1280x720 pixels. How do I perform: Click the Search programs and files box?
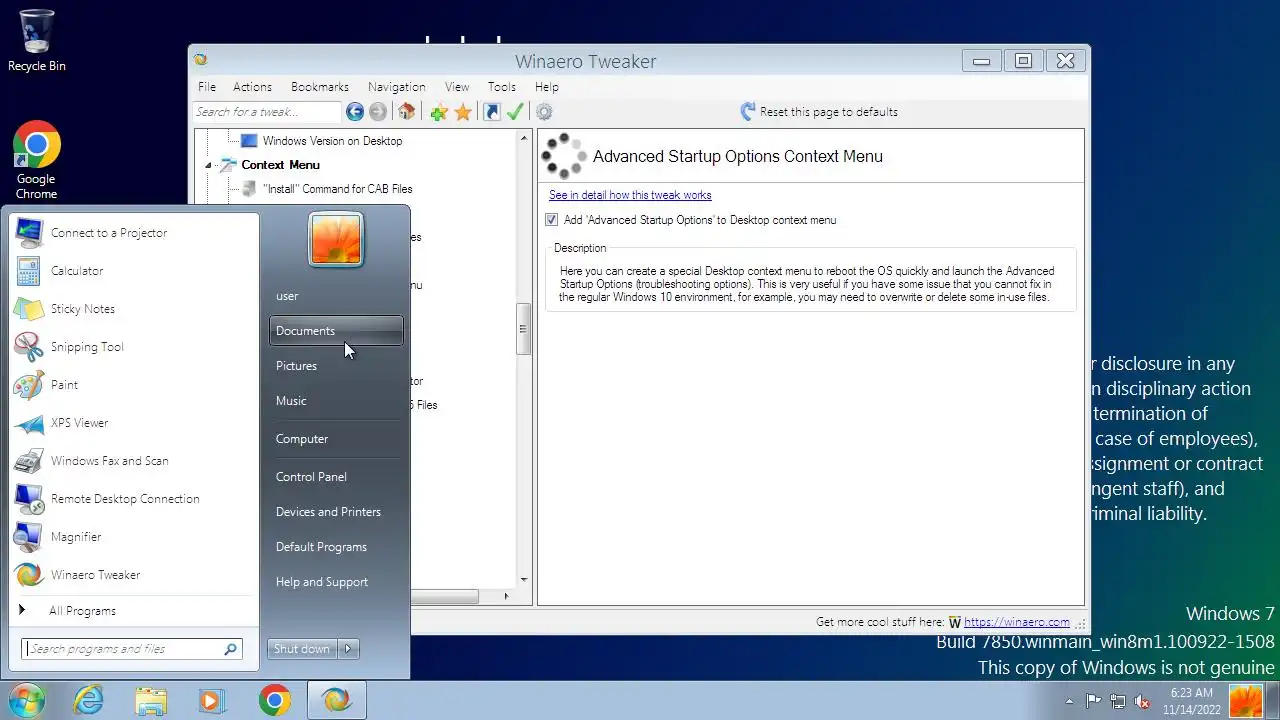(x=131, y=649)
